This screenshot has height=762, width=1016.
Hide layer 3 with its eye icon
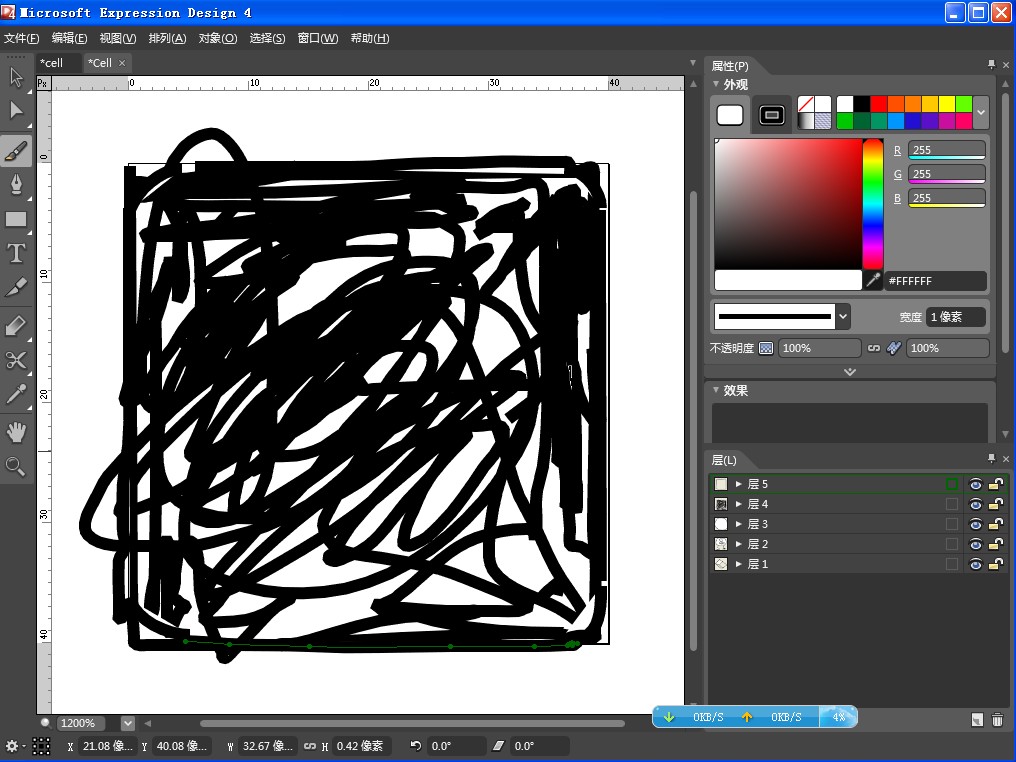(x=975, y=524)
